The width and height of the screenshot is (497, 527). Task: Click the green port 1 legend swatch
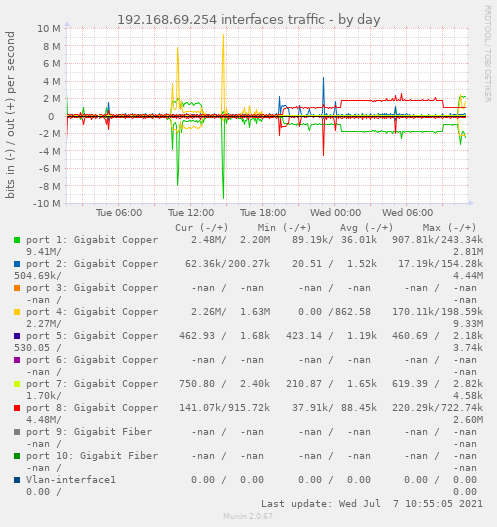click(x=17, y=240)
